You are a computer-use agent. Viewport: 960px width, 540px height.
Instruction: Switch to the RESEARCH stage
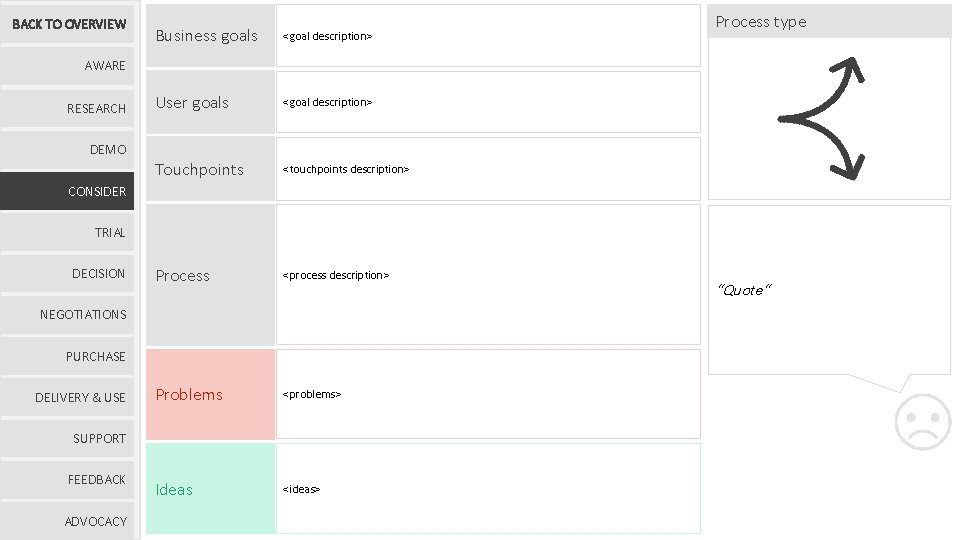click(x=69, y=108)
